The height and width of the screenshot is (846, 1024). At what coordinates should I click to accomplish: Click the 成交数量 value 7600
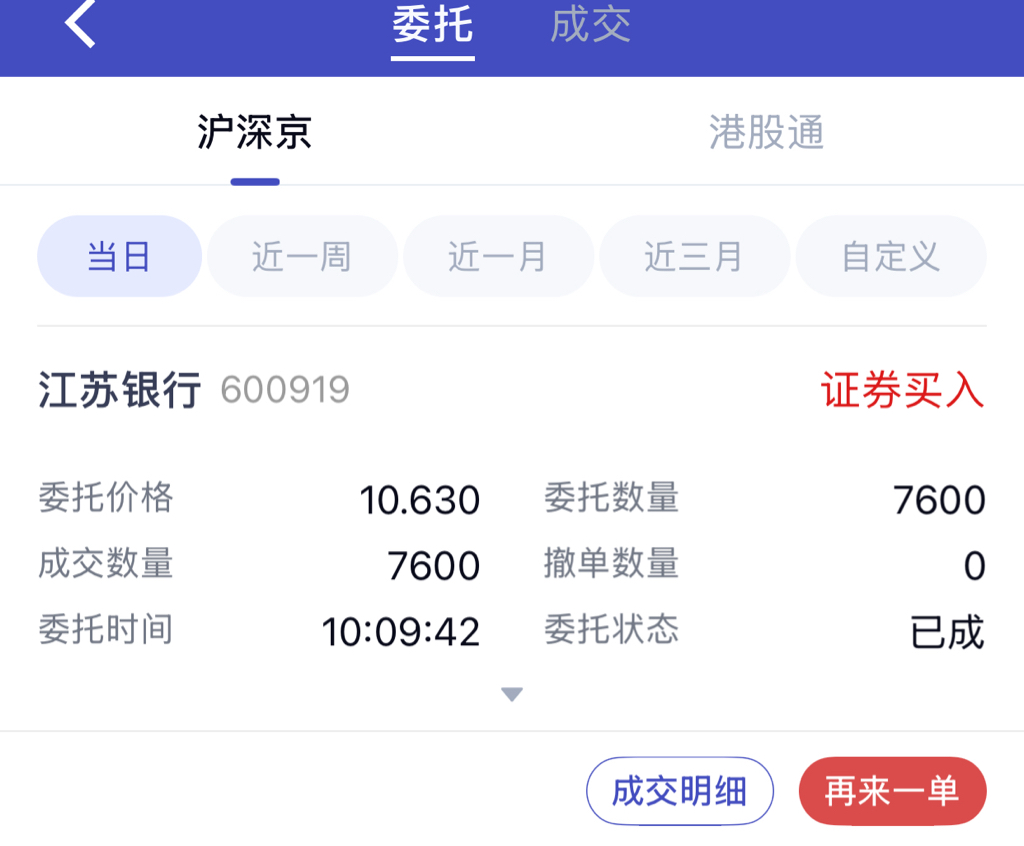click(x=434, y=566)
